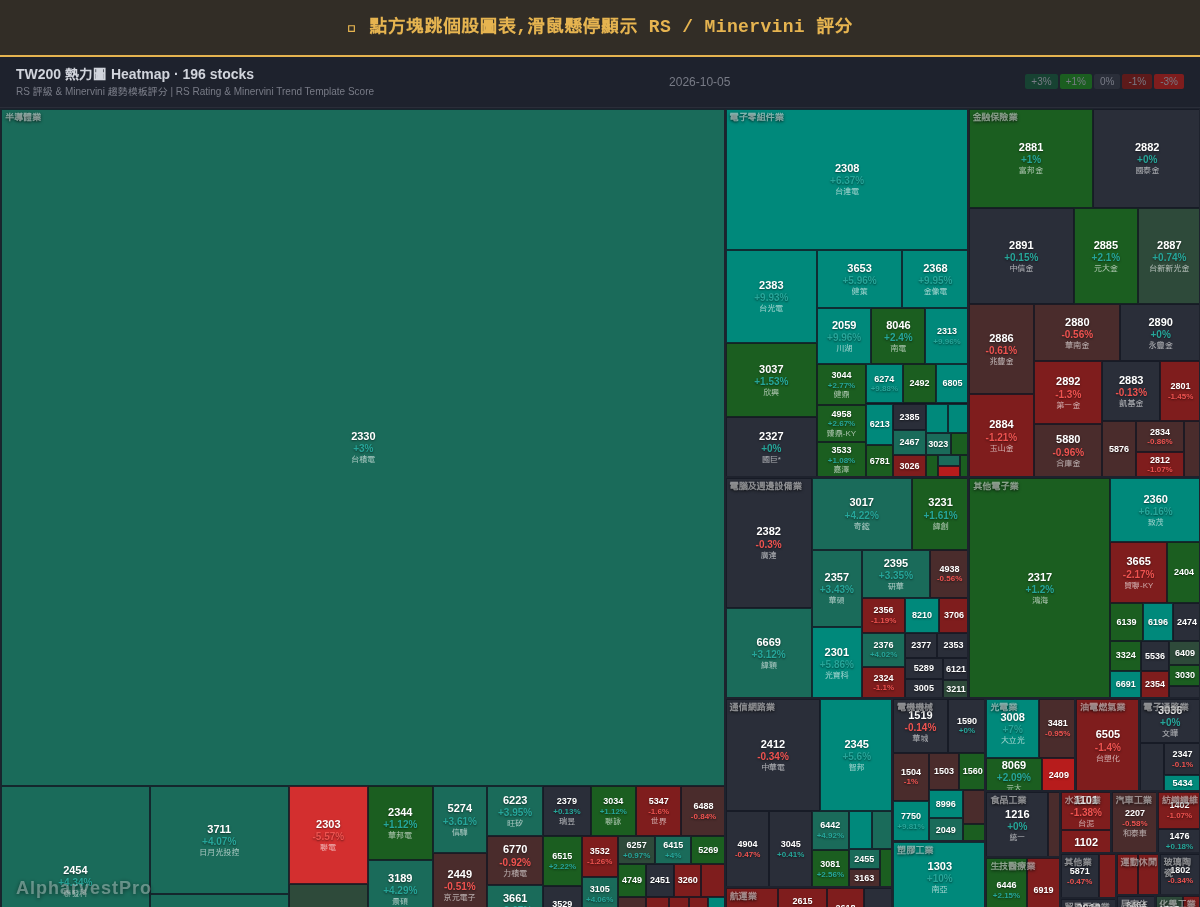Viewport: 1200px width, 907px height.
Task: Click the 3008 大立光 tile
Action: (x=1013, y=728)
